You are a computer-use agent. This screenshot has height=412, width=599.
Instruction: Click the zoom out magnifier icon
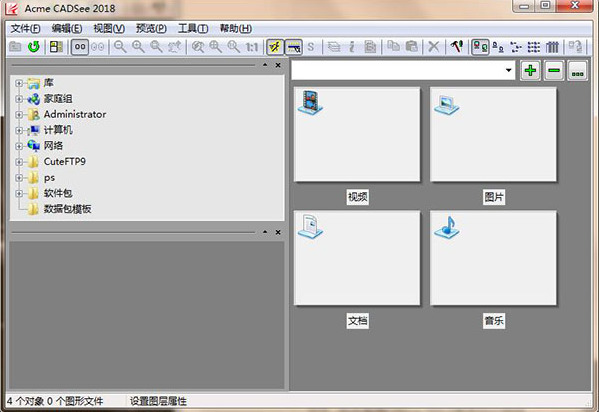coord(120,47)
